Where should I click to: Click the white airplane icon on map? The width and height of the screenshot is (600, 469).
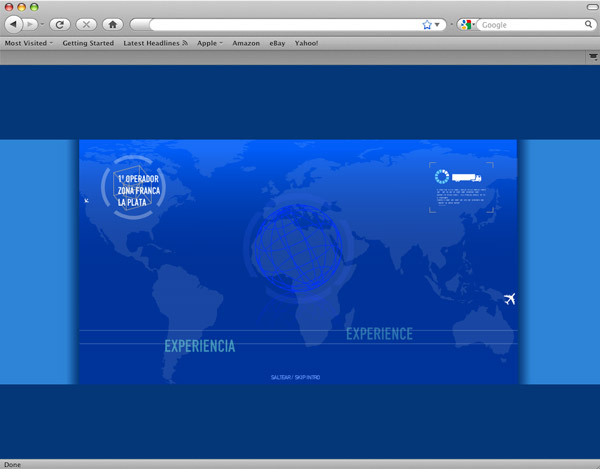tap(509, 298)
